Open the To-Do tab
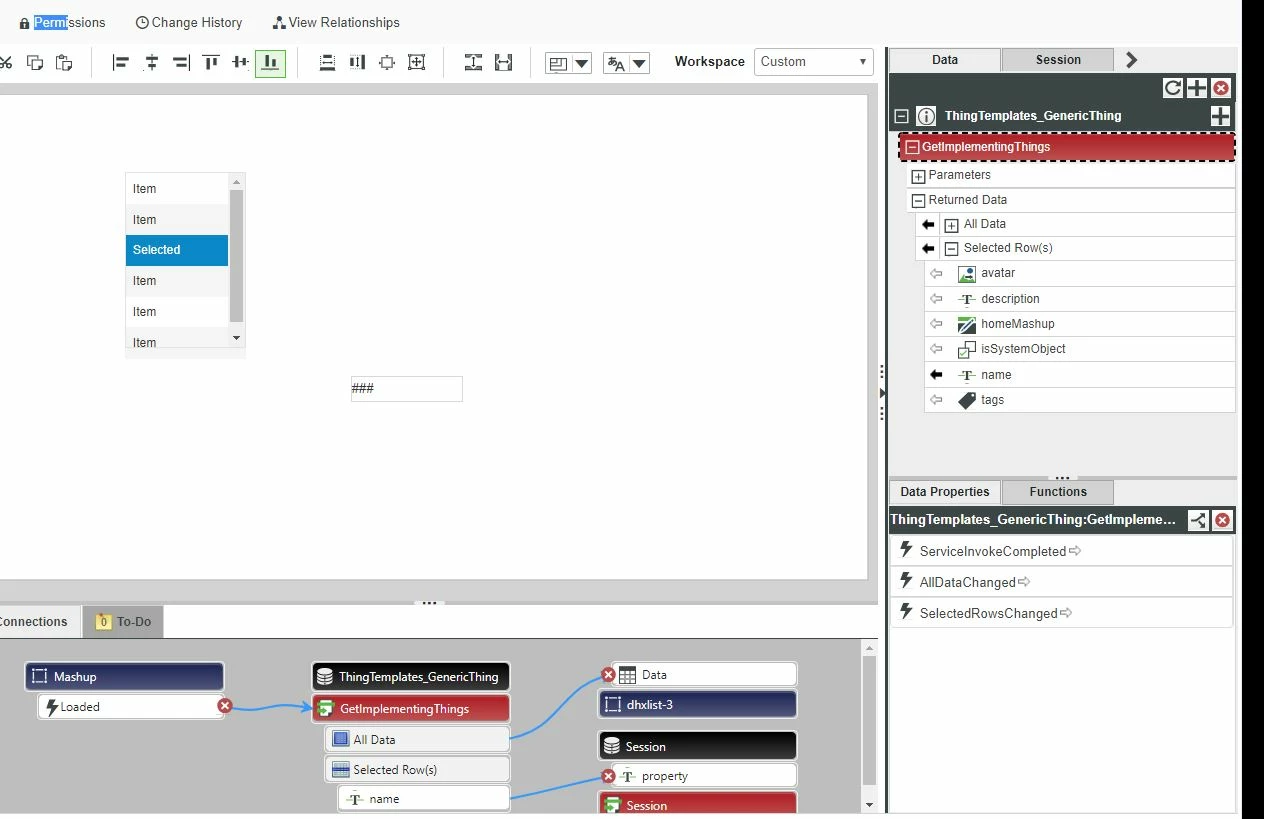This screenshot has width=1264, height=819. tap(123, 621)
